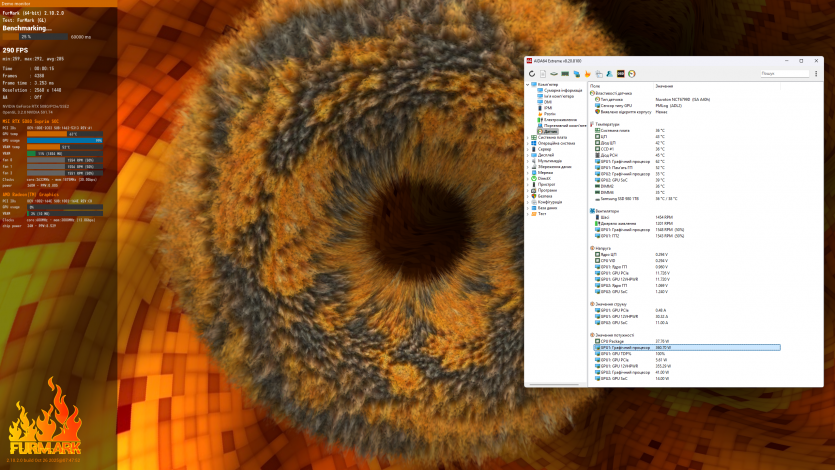Open Сумарна інформація in the tree

(559, 91)
